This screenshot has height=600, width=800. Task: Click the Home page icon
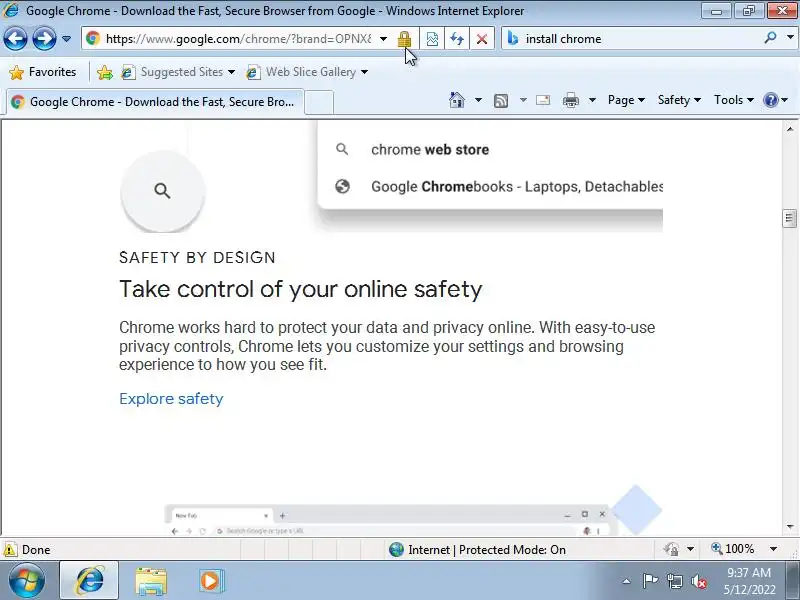(457, 100)
